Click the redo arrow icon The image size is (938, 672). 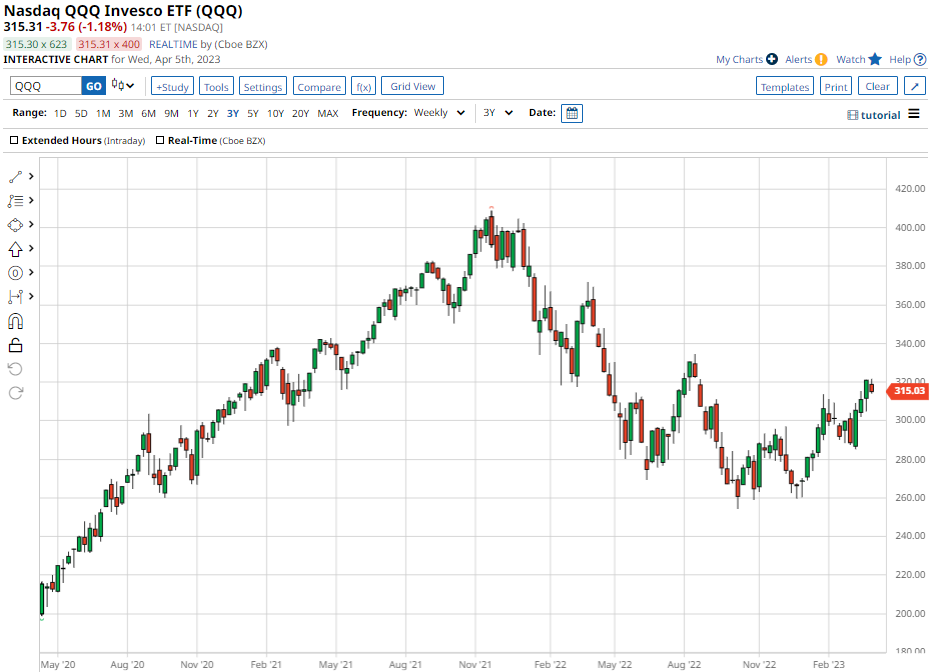pos(16,393)
